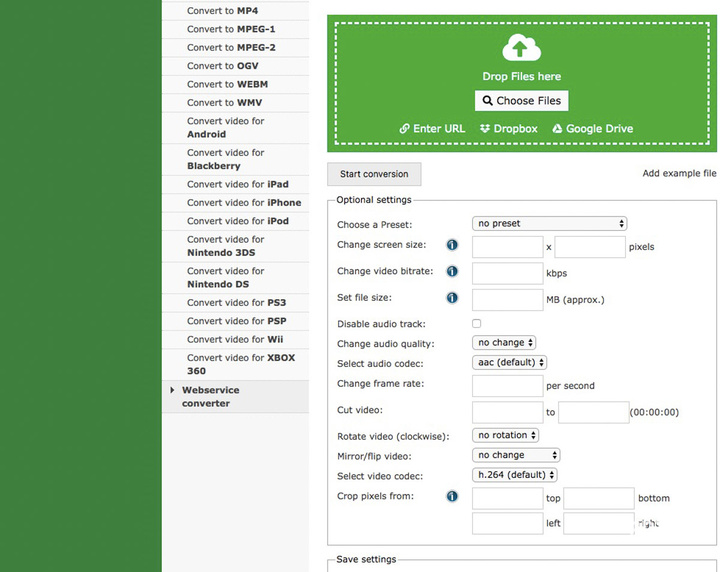
Task: Open info icon for Change screen size
Action: tap(452, 245)
